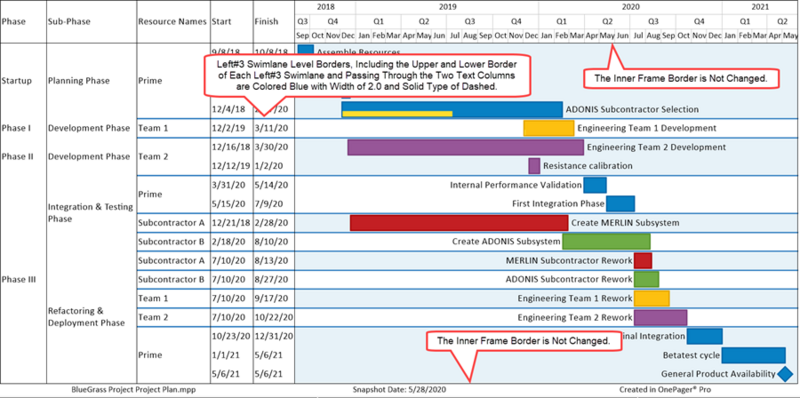Click the Resource Names column header
The width and height of the screenshot is (800, 398).
coord(172,22)
